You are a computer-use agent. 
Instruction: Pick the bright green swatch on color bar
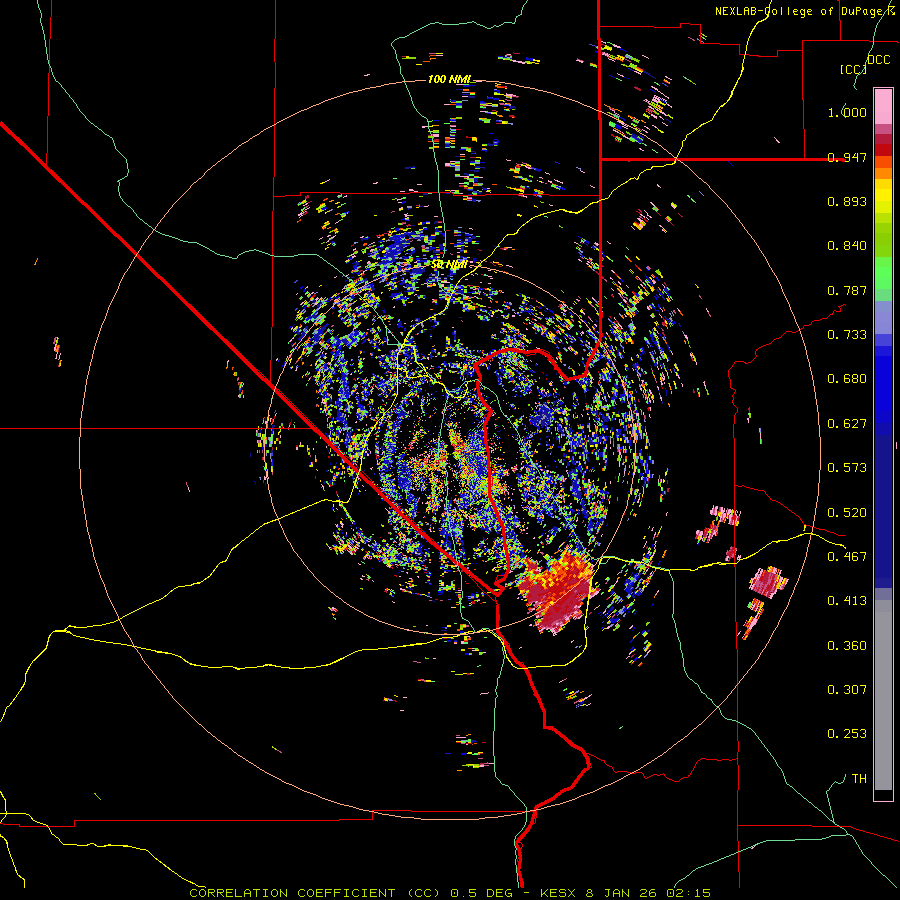883,274
